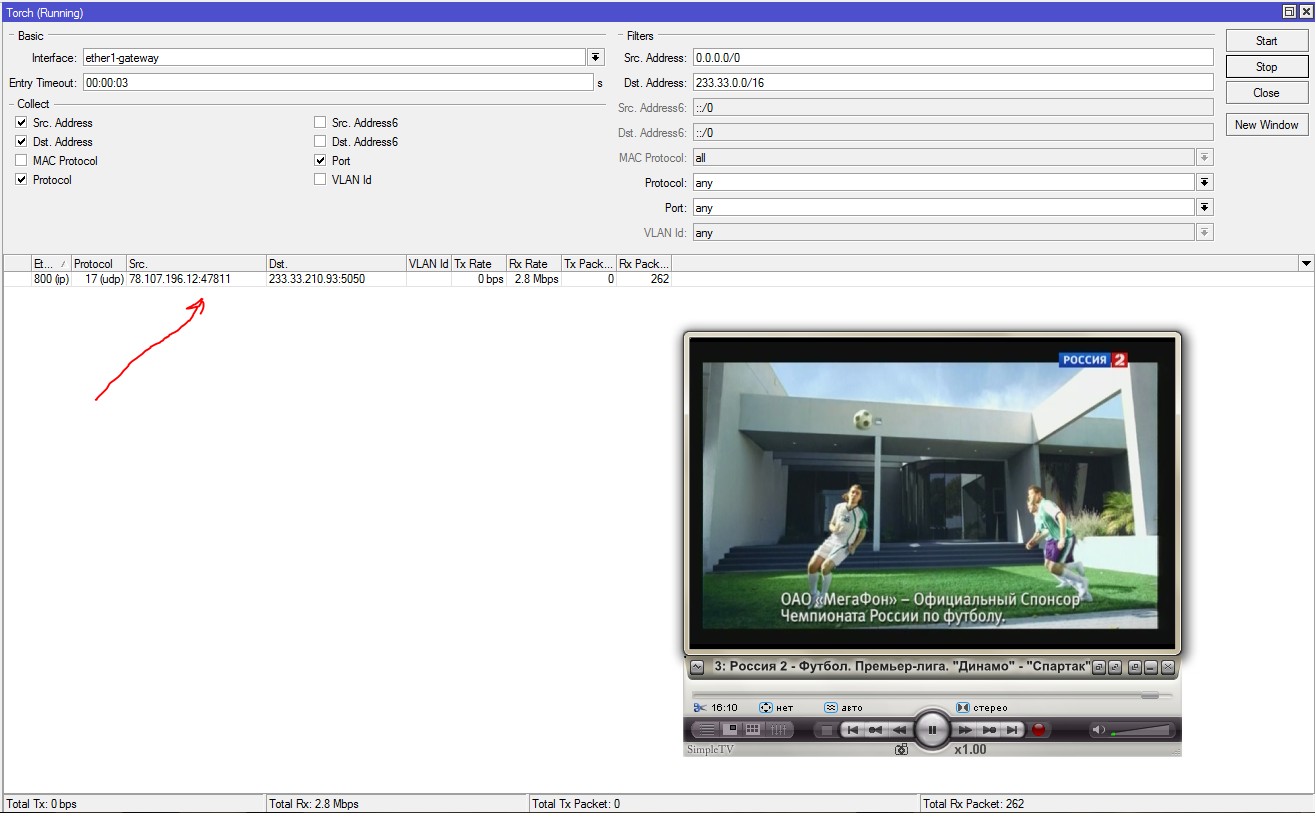The height and width of the screenshot is (813, 1315).
Task: Click the SimpleTV playback seek bar
Action: [x=932, y=695]
